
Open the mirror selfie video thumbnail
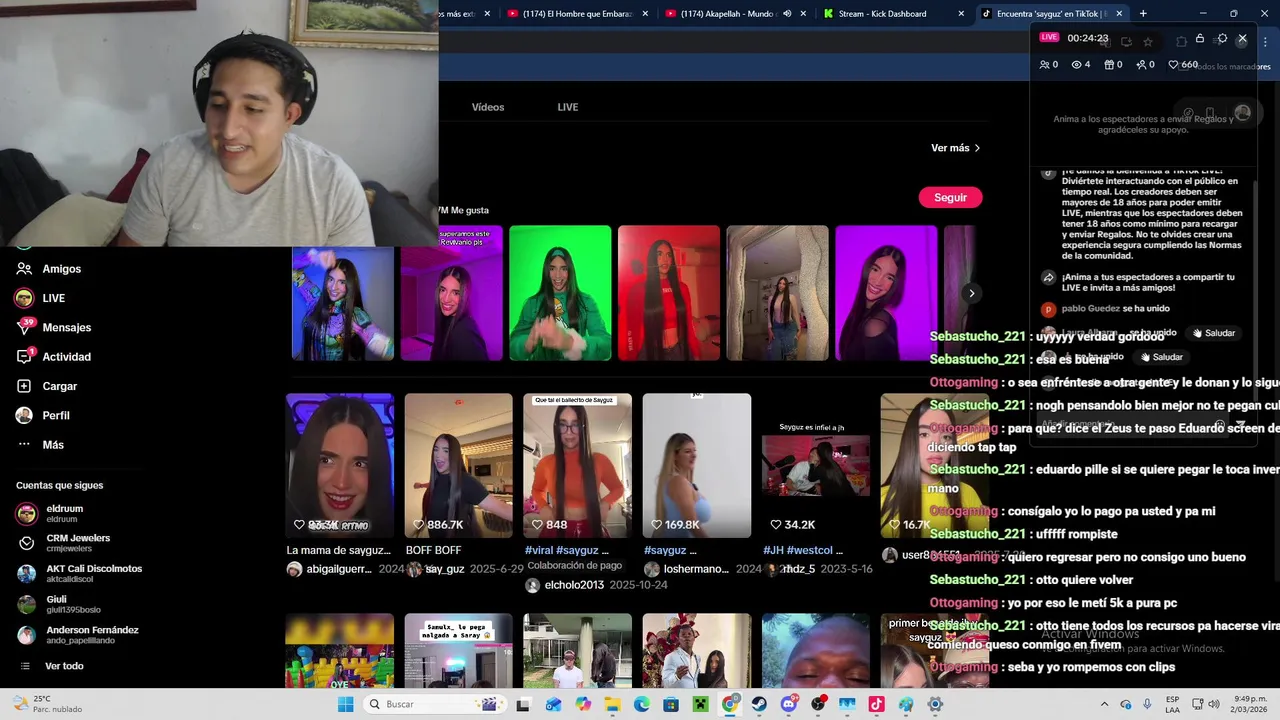pyautogui.click(x=778, y=293)
